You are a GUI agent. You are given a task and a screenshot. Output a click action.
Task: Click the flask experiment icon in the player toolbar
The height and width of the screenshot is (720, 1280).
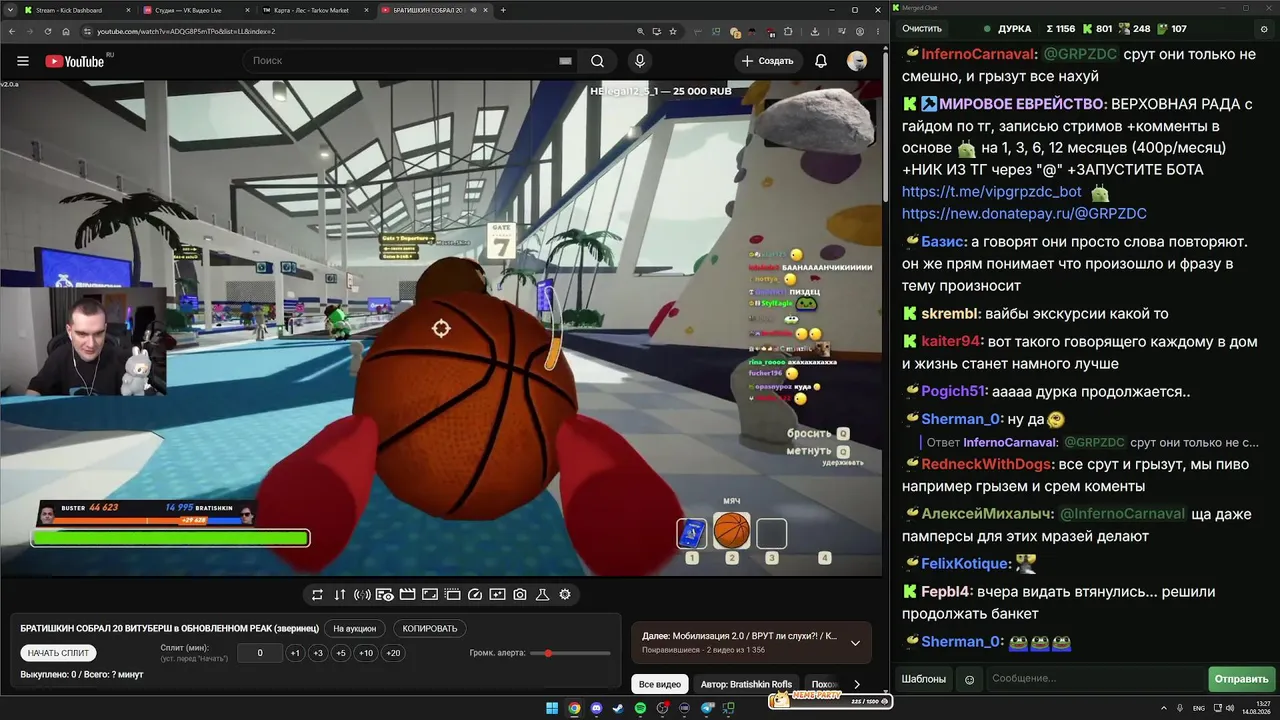[543, 594]
